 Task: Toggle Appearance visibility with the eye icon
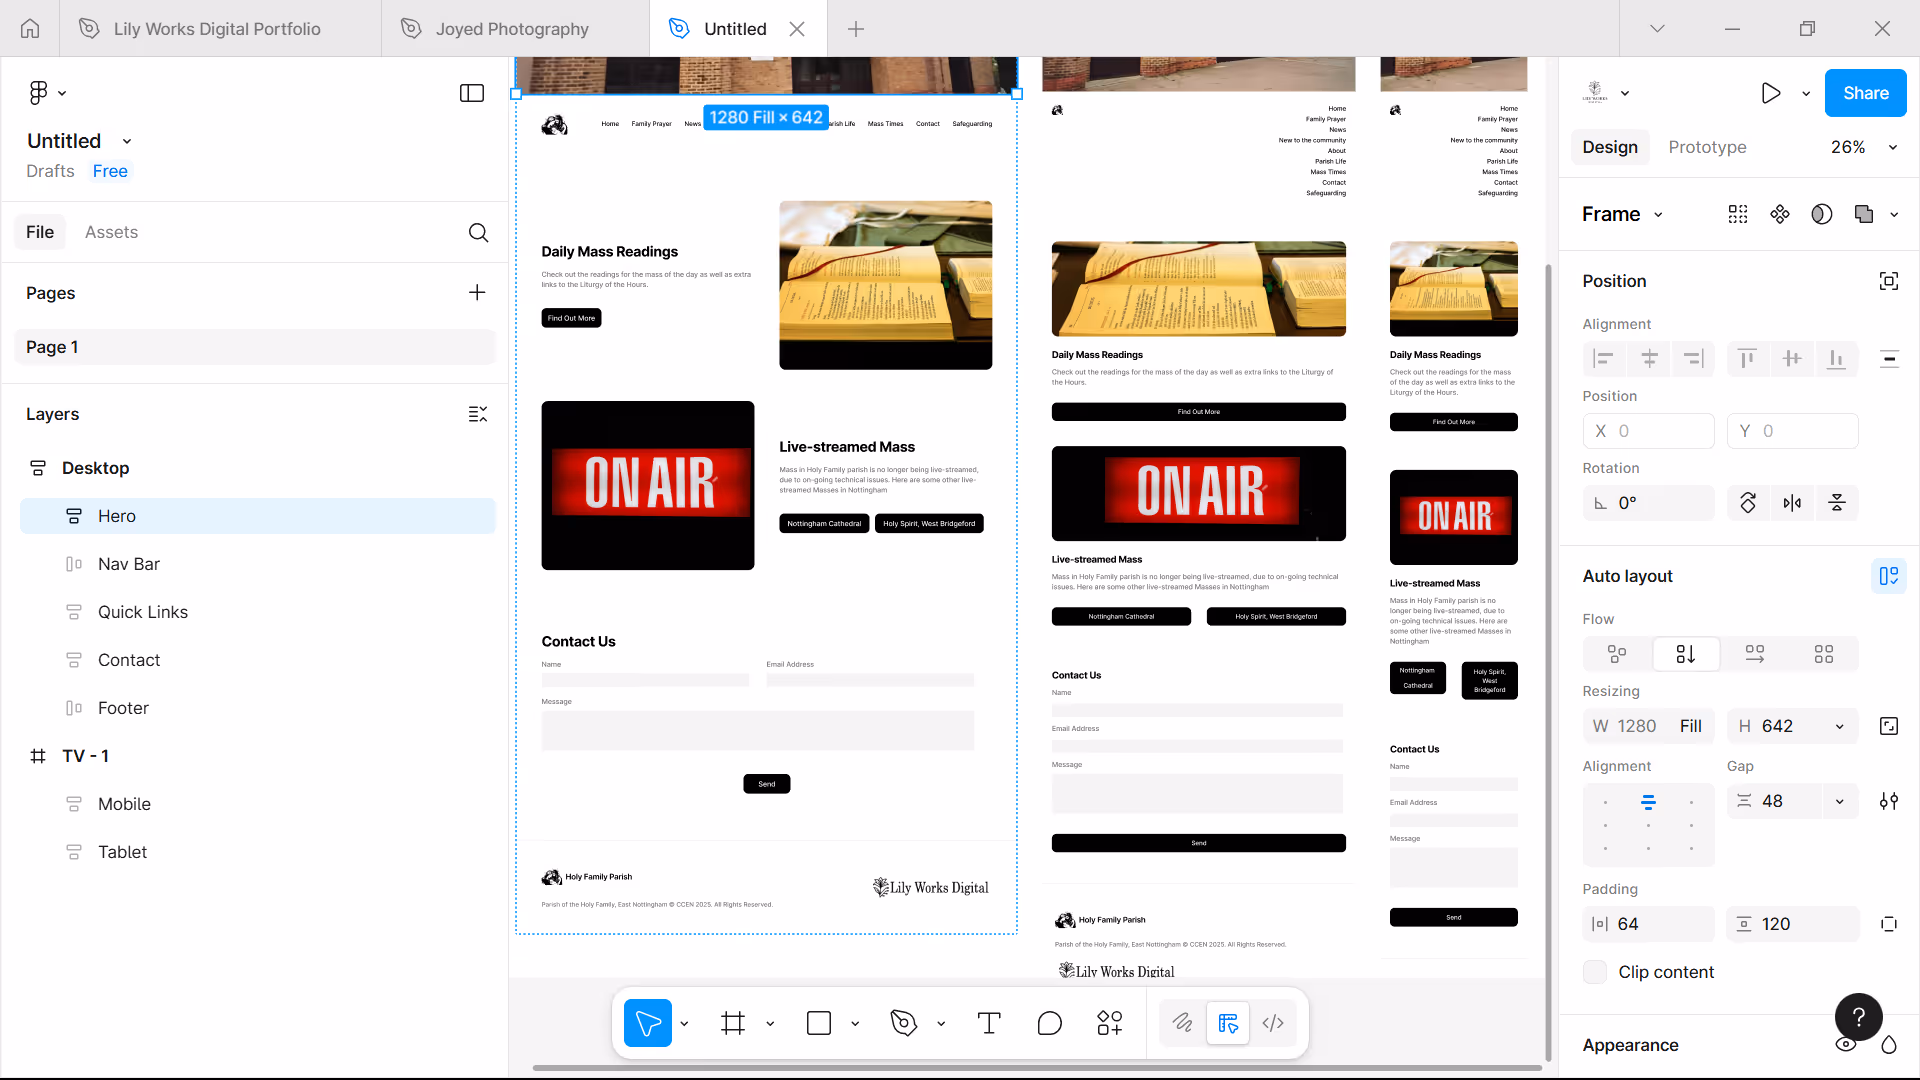1846,1045
